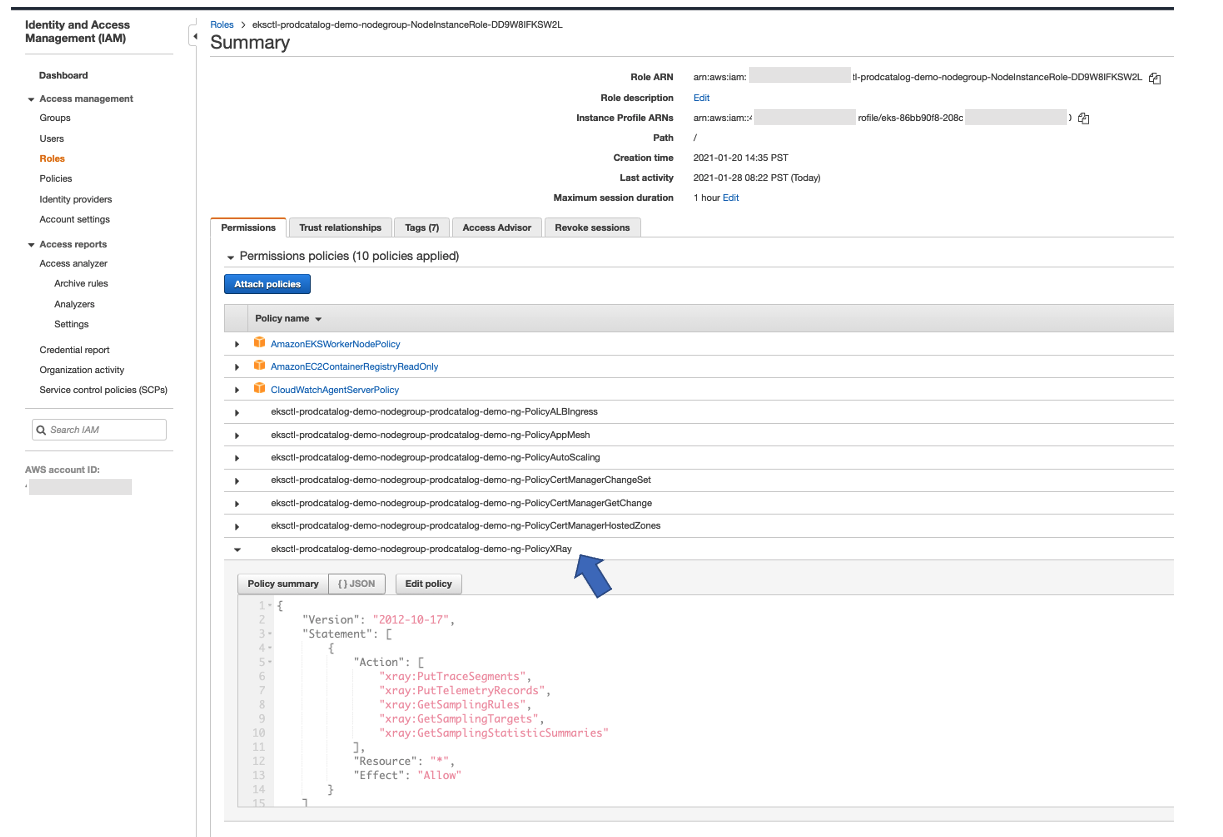This screenshot has height=837, width=1223.
Task: Fold the Statement array on line 3
Action: click(270, 634)
